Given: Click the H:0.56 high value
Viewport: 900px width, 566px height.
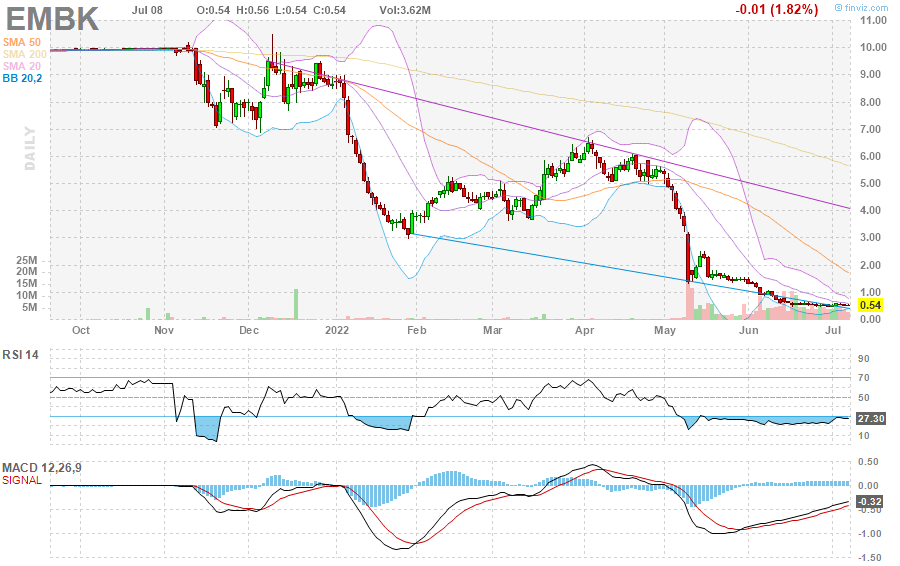Looking at the screenshot, I should coord(253,10).
